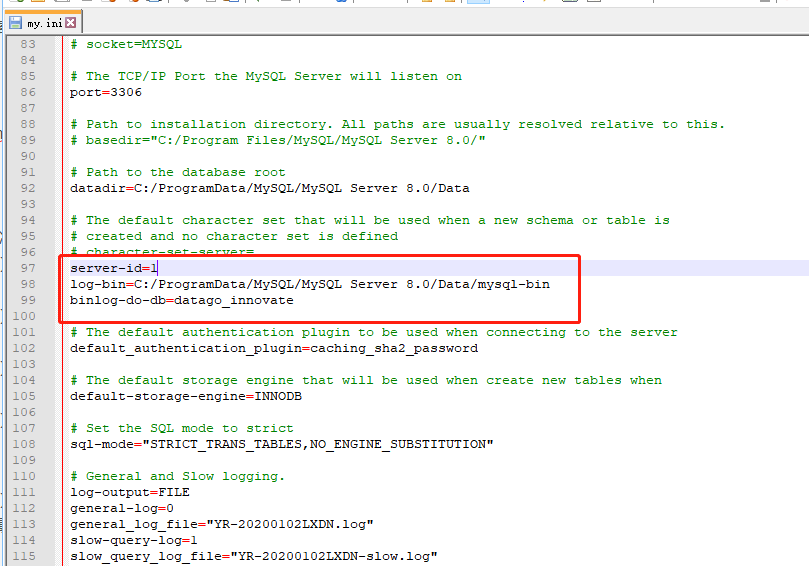809x566 pixels.
Task: Select the my.ini file tab
Action: (x=43, y=23)
